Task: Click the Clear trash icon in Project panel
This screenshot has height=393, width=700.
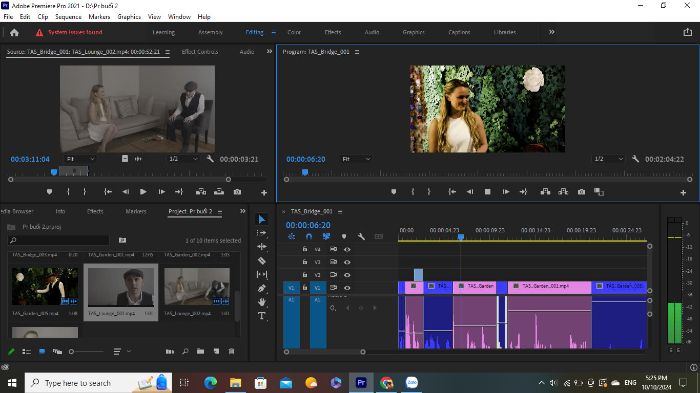Action: [231, 351]
